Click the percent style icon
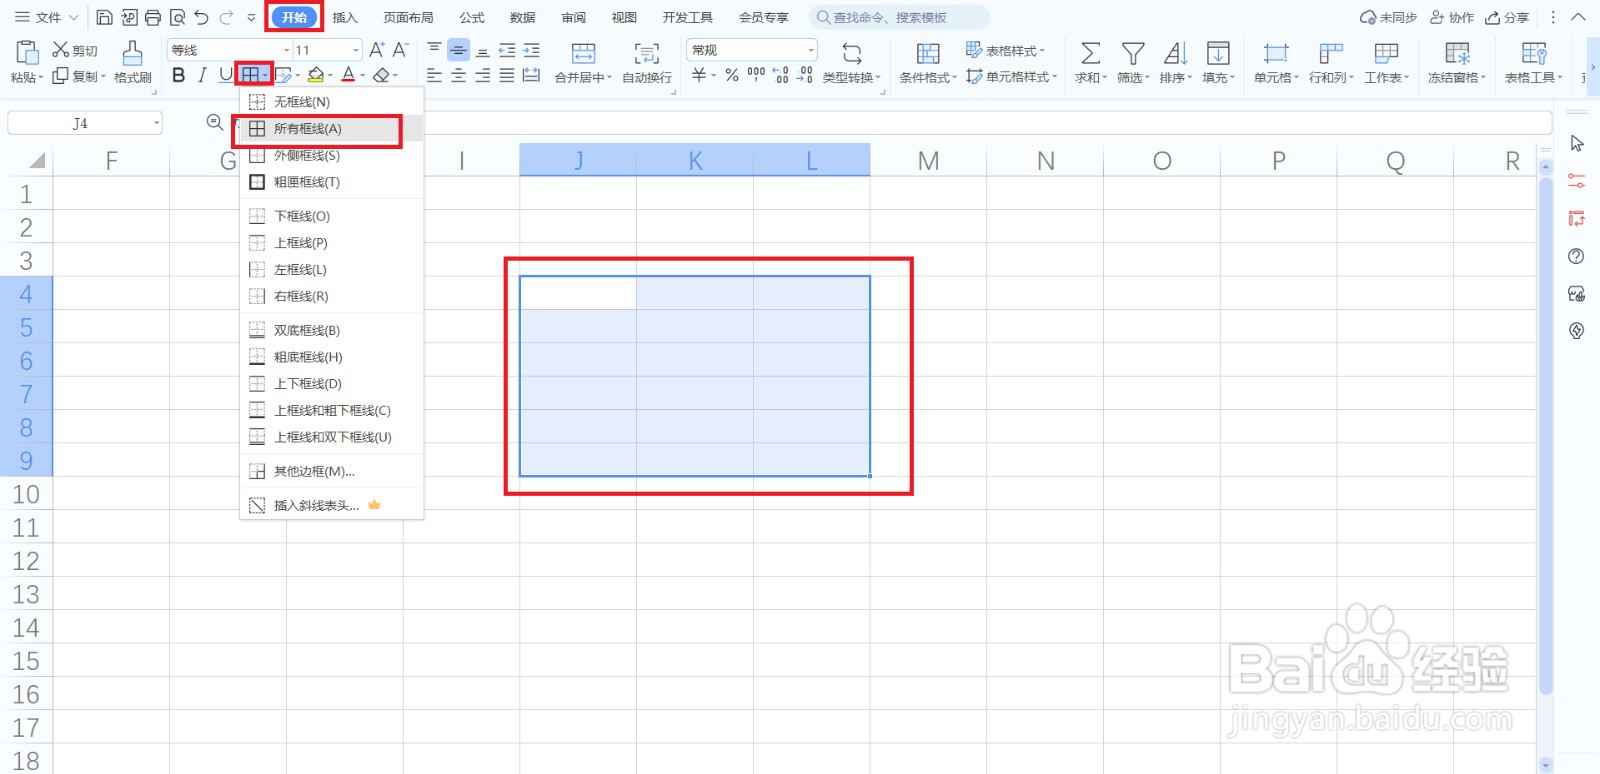1600x774 pixels. (x=732, y=75)
